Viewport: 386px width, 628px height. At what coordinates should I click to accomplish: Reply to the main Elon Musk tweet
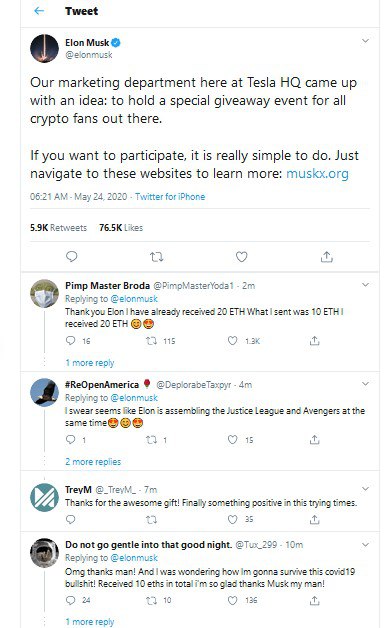coord(71,256)
